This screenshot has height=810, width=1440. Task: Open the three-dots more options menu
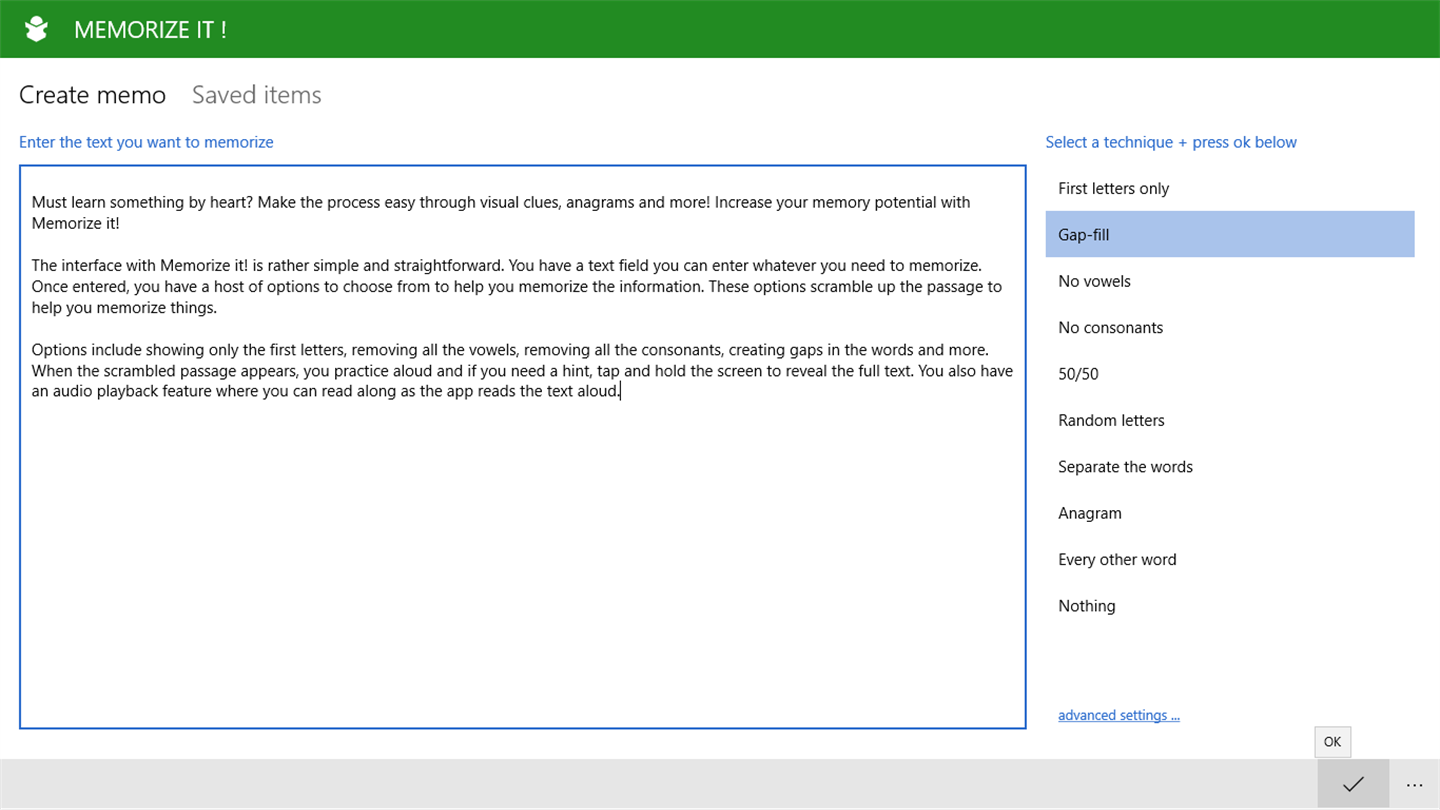click(x=1414, y=784)
